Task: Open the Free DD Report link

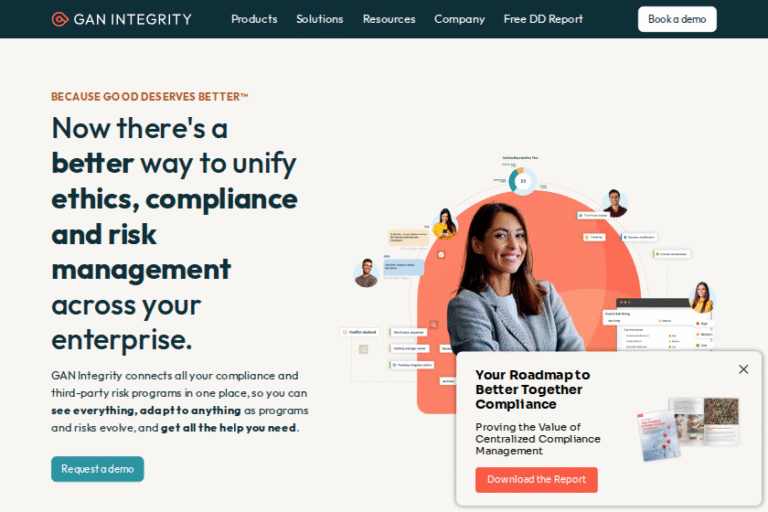Action: [543, 19]
